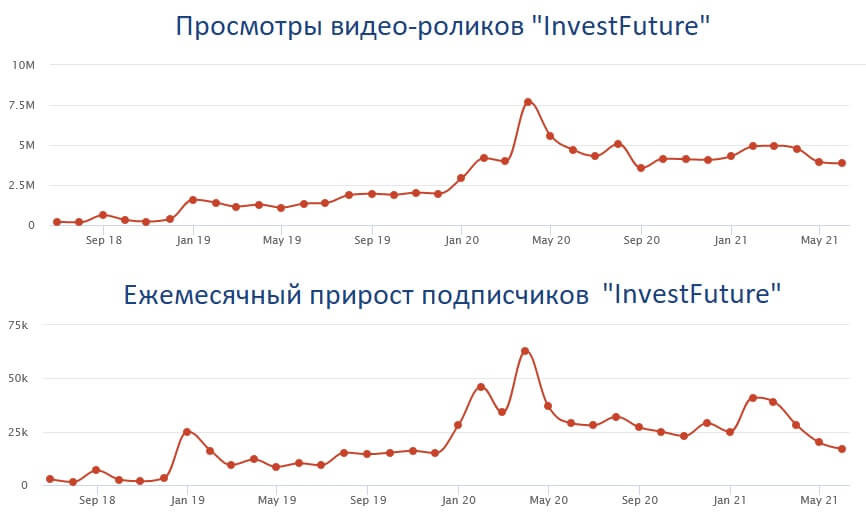
Task: Click the peak data point in views chart
Action: click(x=528, y=102)
